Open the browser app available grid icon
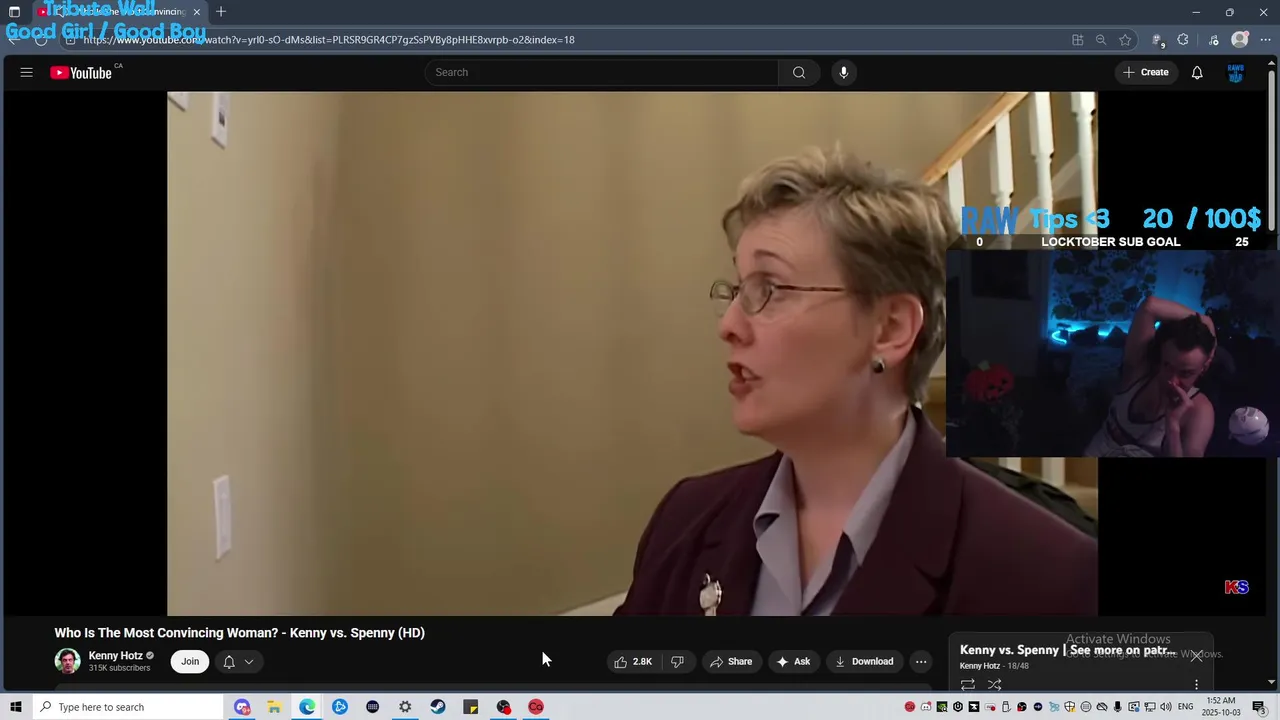1280x720 pixels. 1077,40
